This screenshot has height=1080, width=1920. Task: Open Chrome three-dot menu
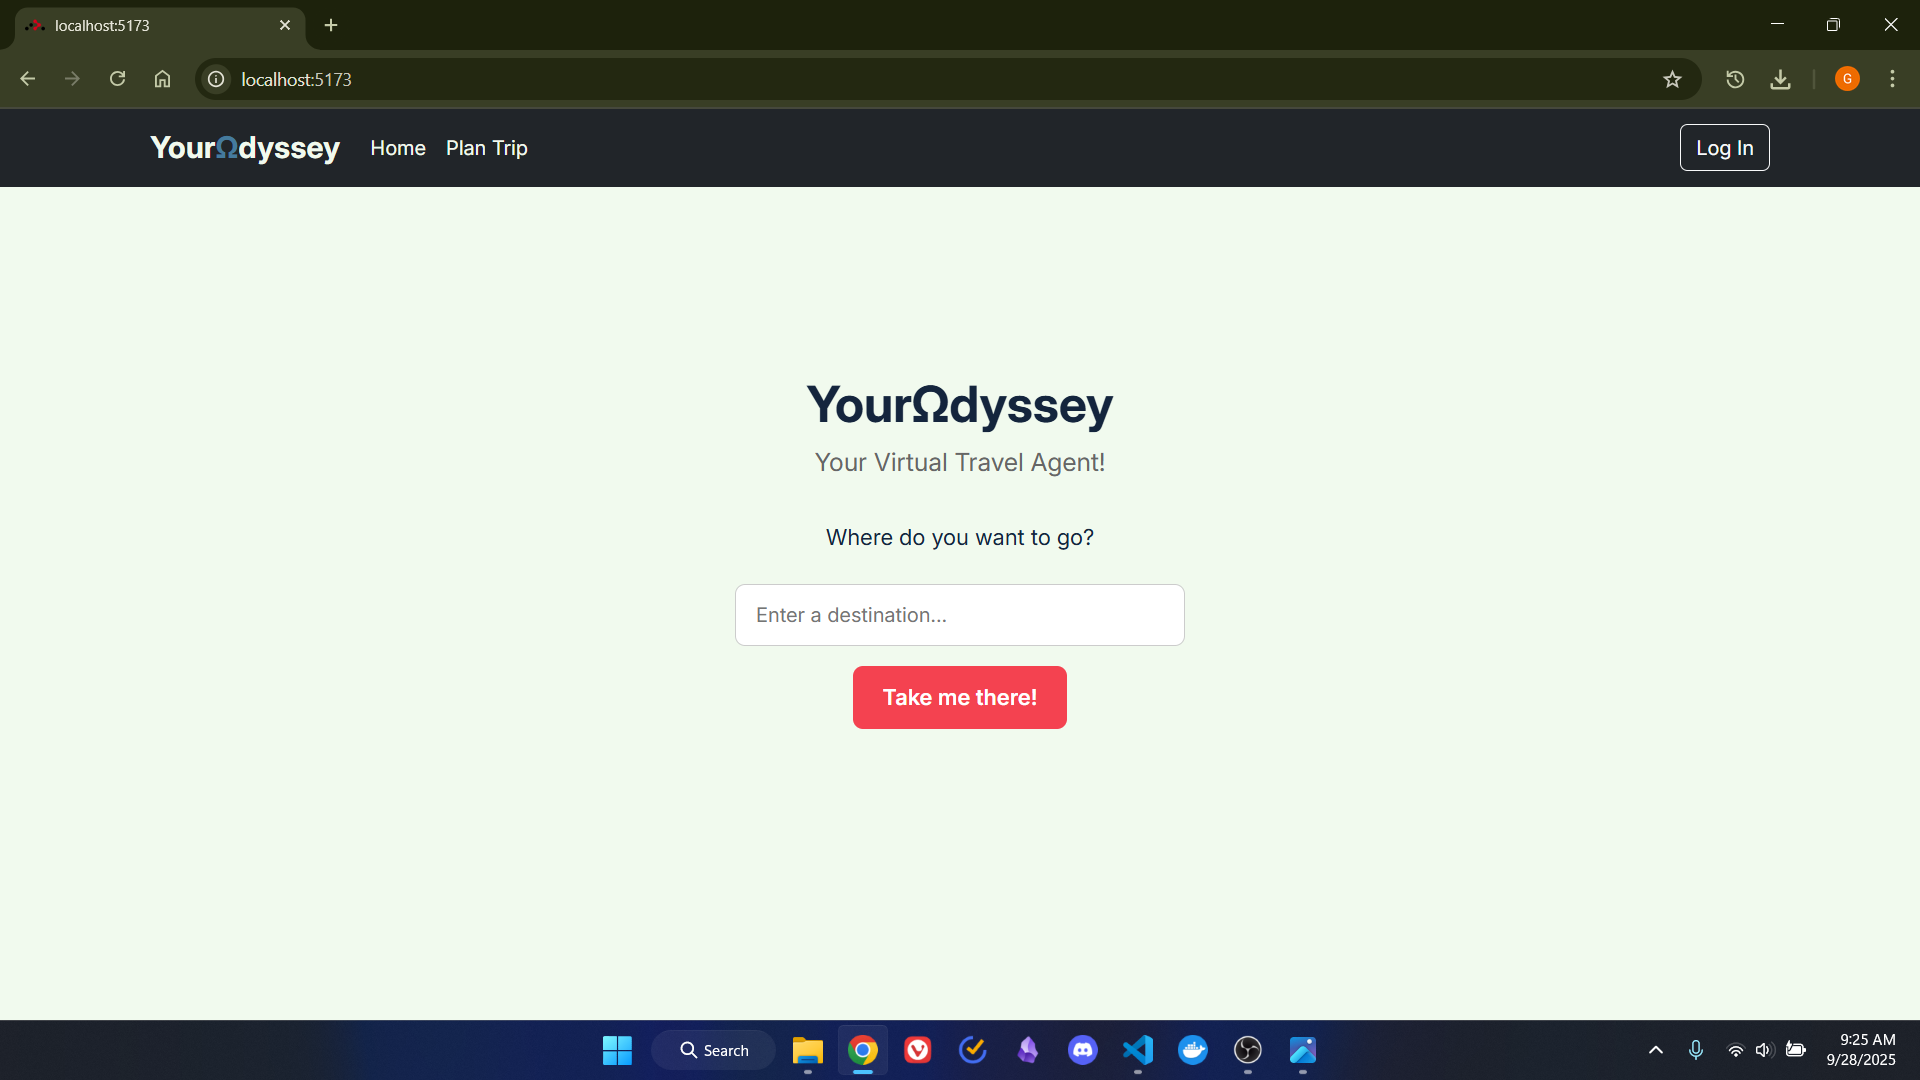point(1892,79)
